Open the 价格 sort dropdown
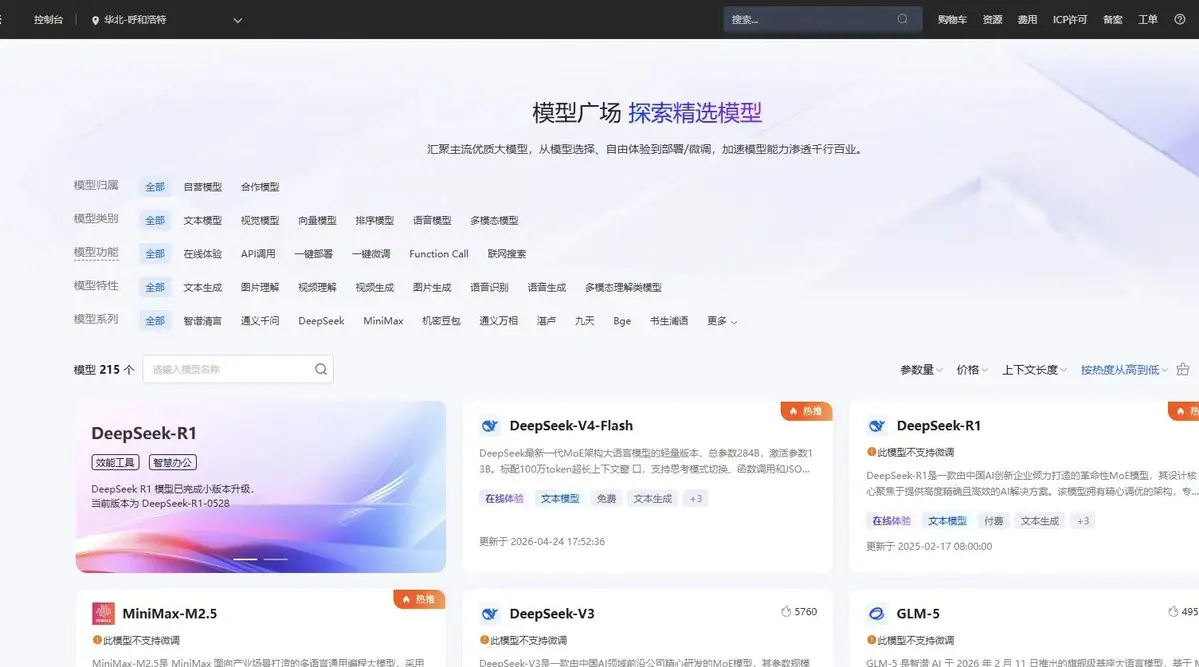 click(x=972, y=369)
